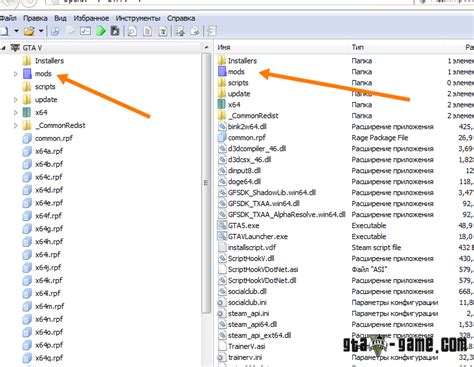
Task: Click the green arrow toolbar icon
Action: 101,31
